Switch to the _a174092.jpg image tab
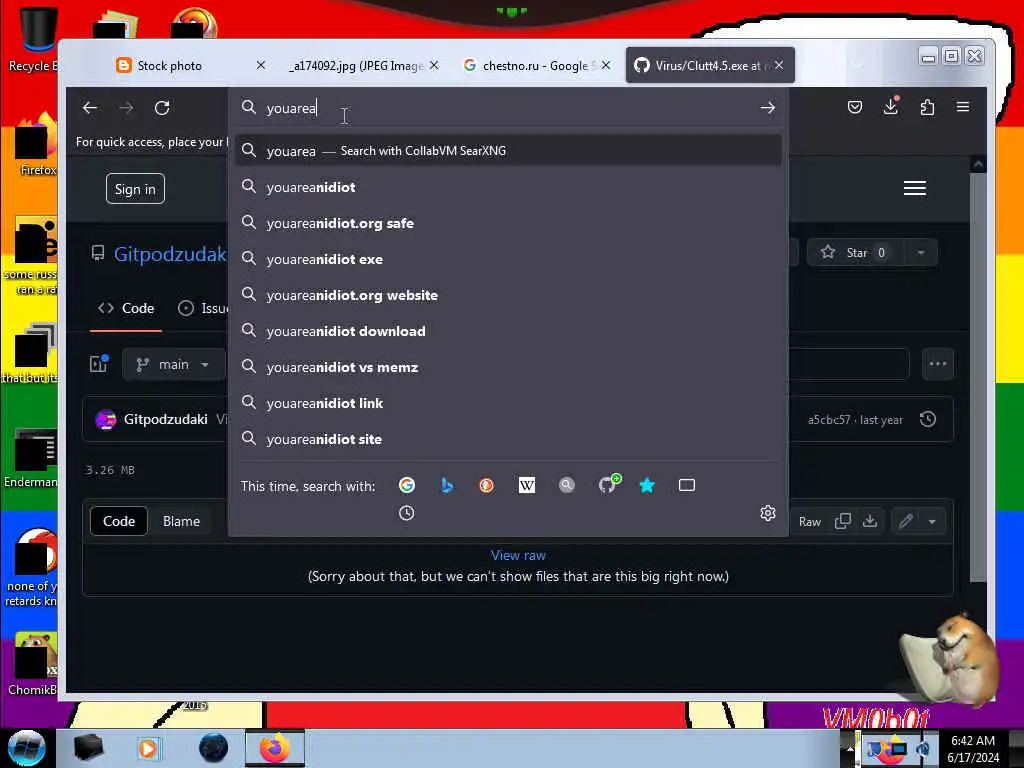 click(x=356, y=65)
